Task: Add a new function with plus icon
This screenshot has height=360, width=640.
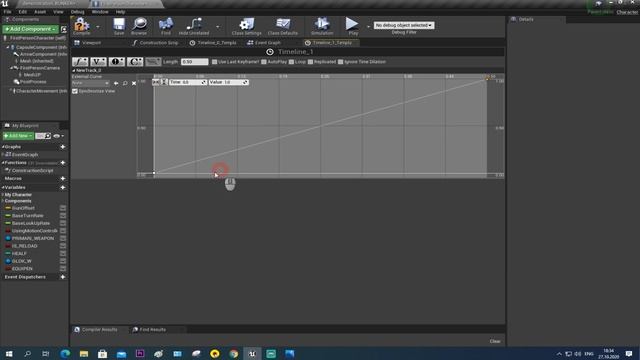Action: click(63, 162)
